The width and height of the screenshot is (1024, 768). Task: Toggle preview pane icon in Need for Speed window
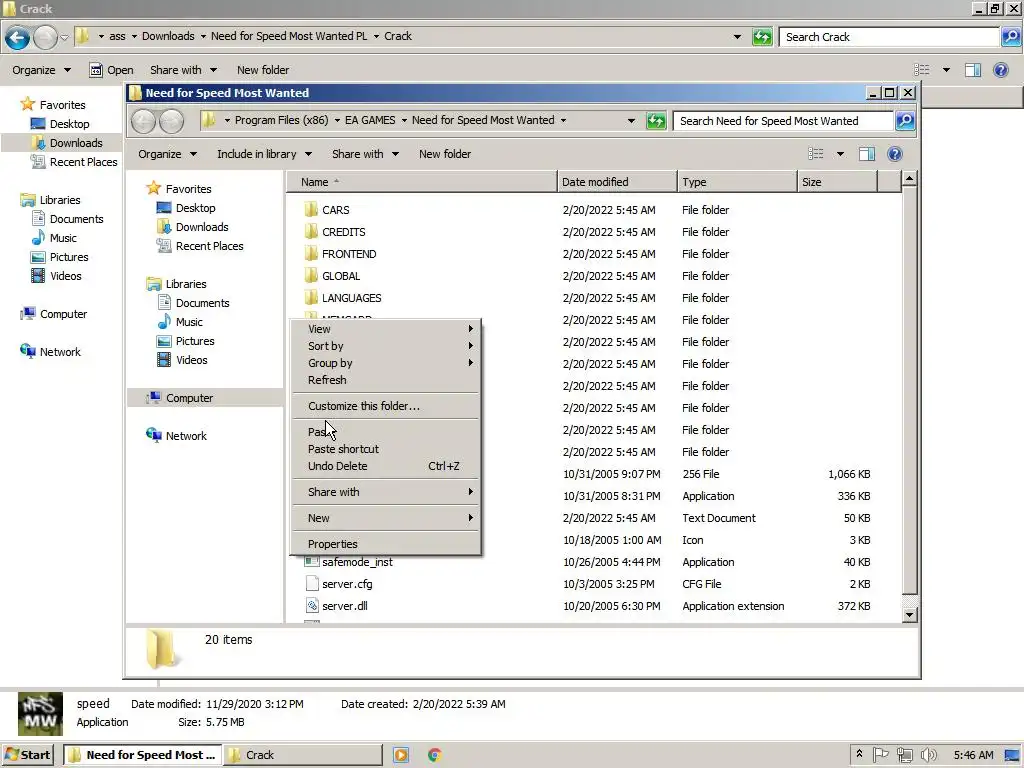pyautogui.click(x=867, y=154)
